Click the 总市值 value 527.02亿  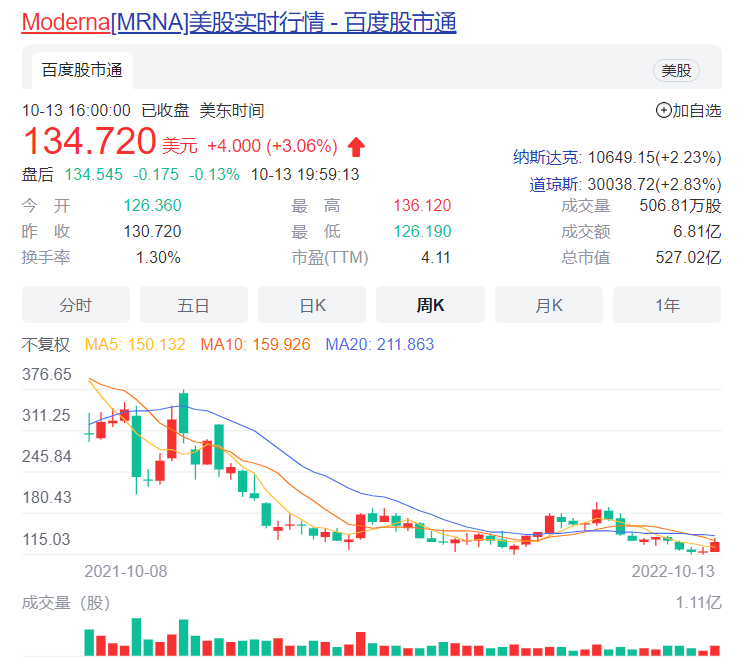(688, 257)
